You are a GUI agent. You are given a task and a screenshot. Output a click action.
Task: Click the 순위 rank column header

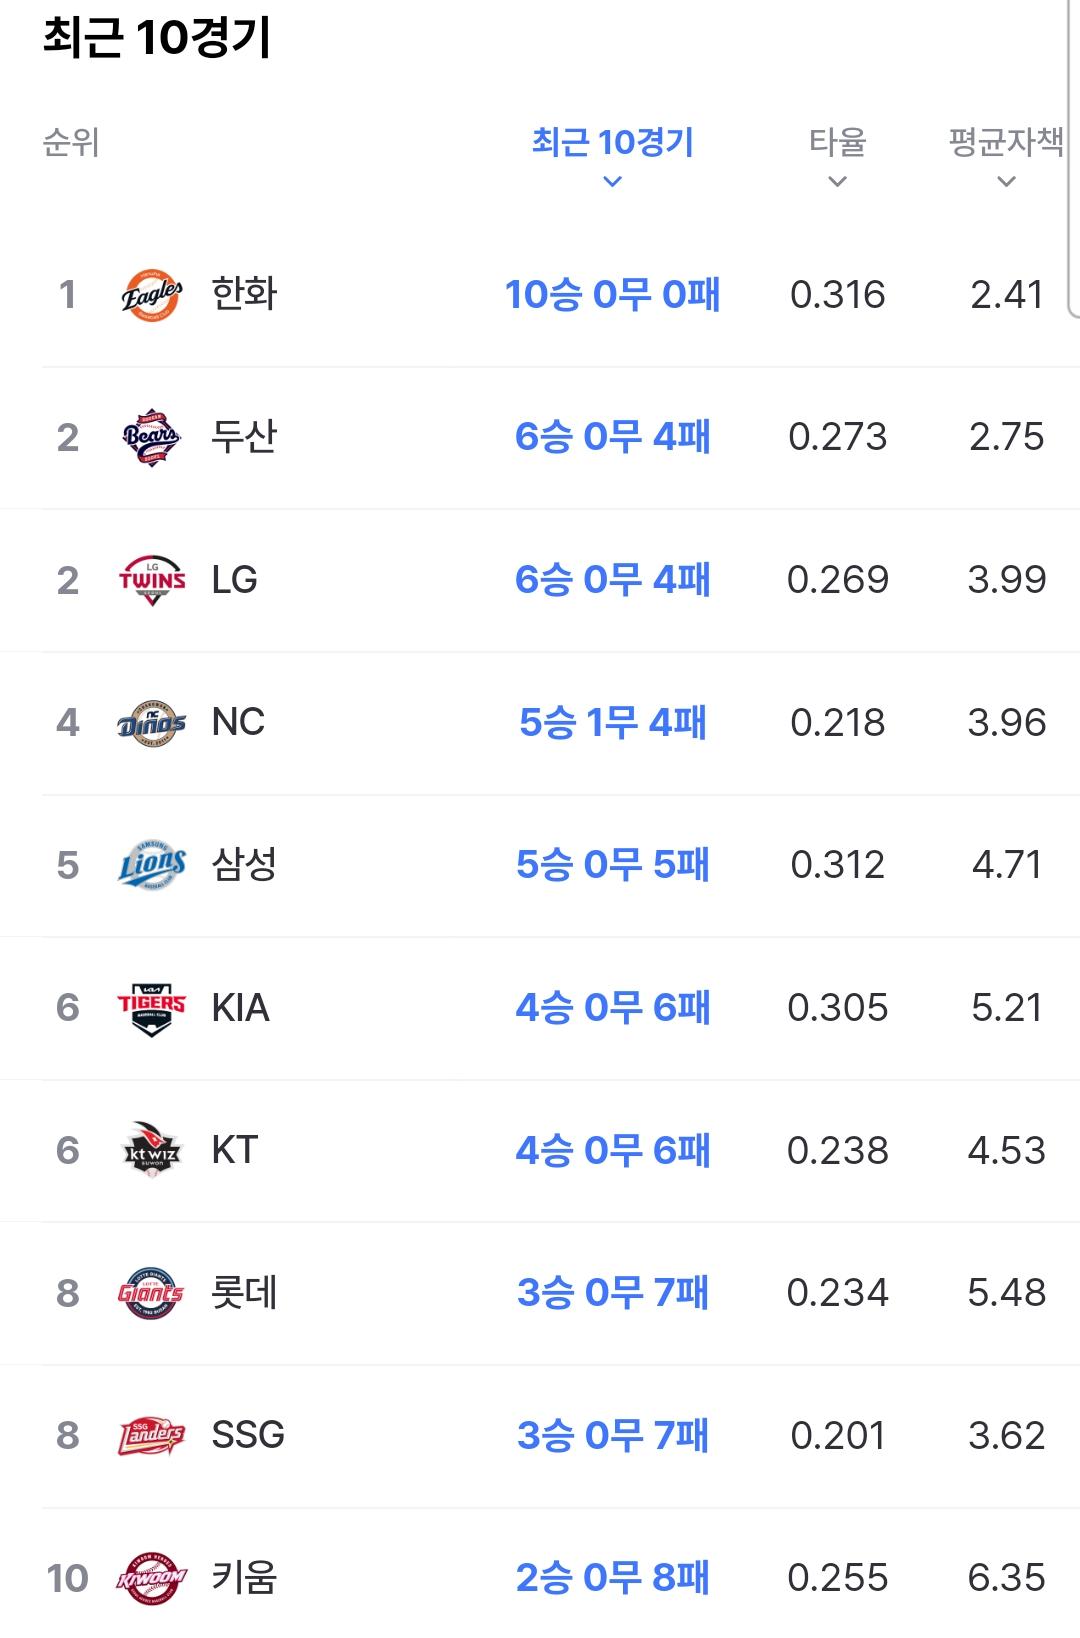[x=71, y=143]
